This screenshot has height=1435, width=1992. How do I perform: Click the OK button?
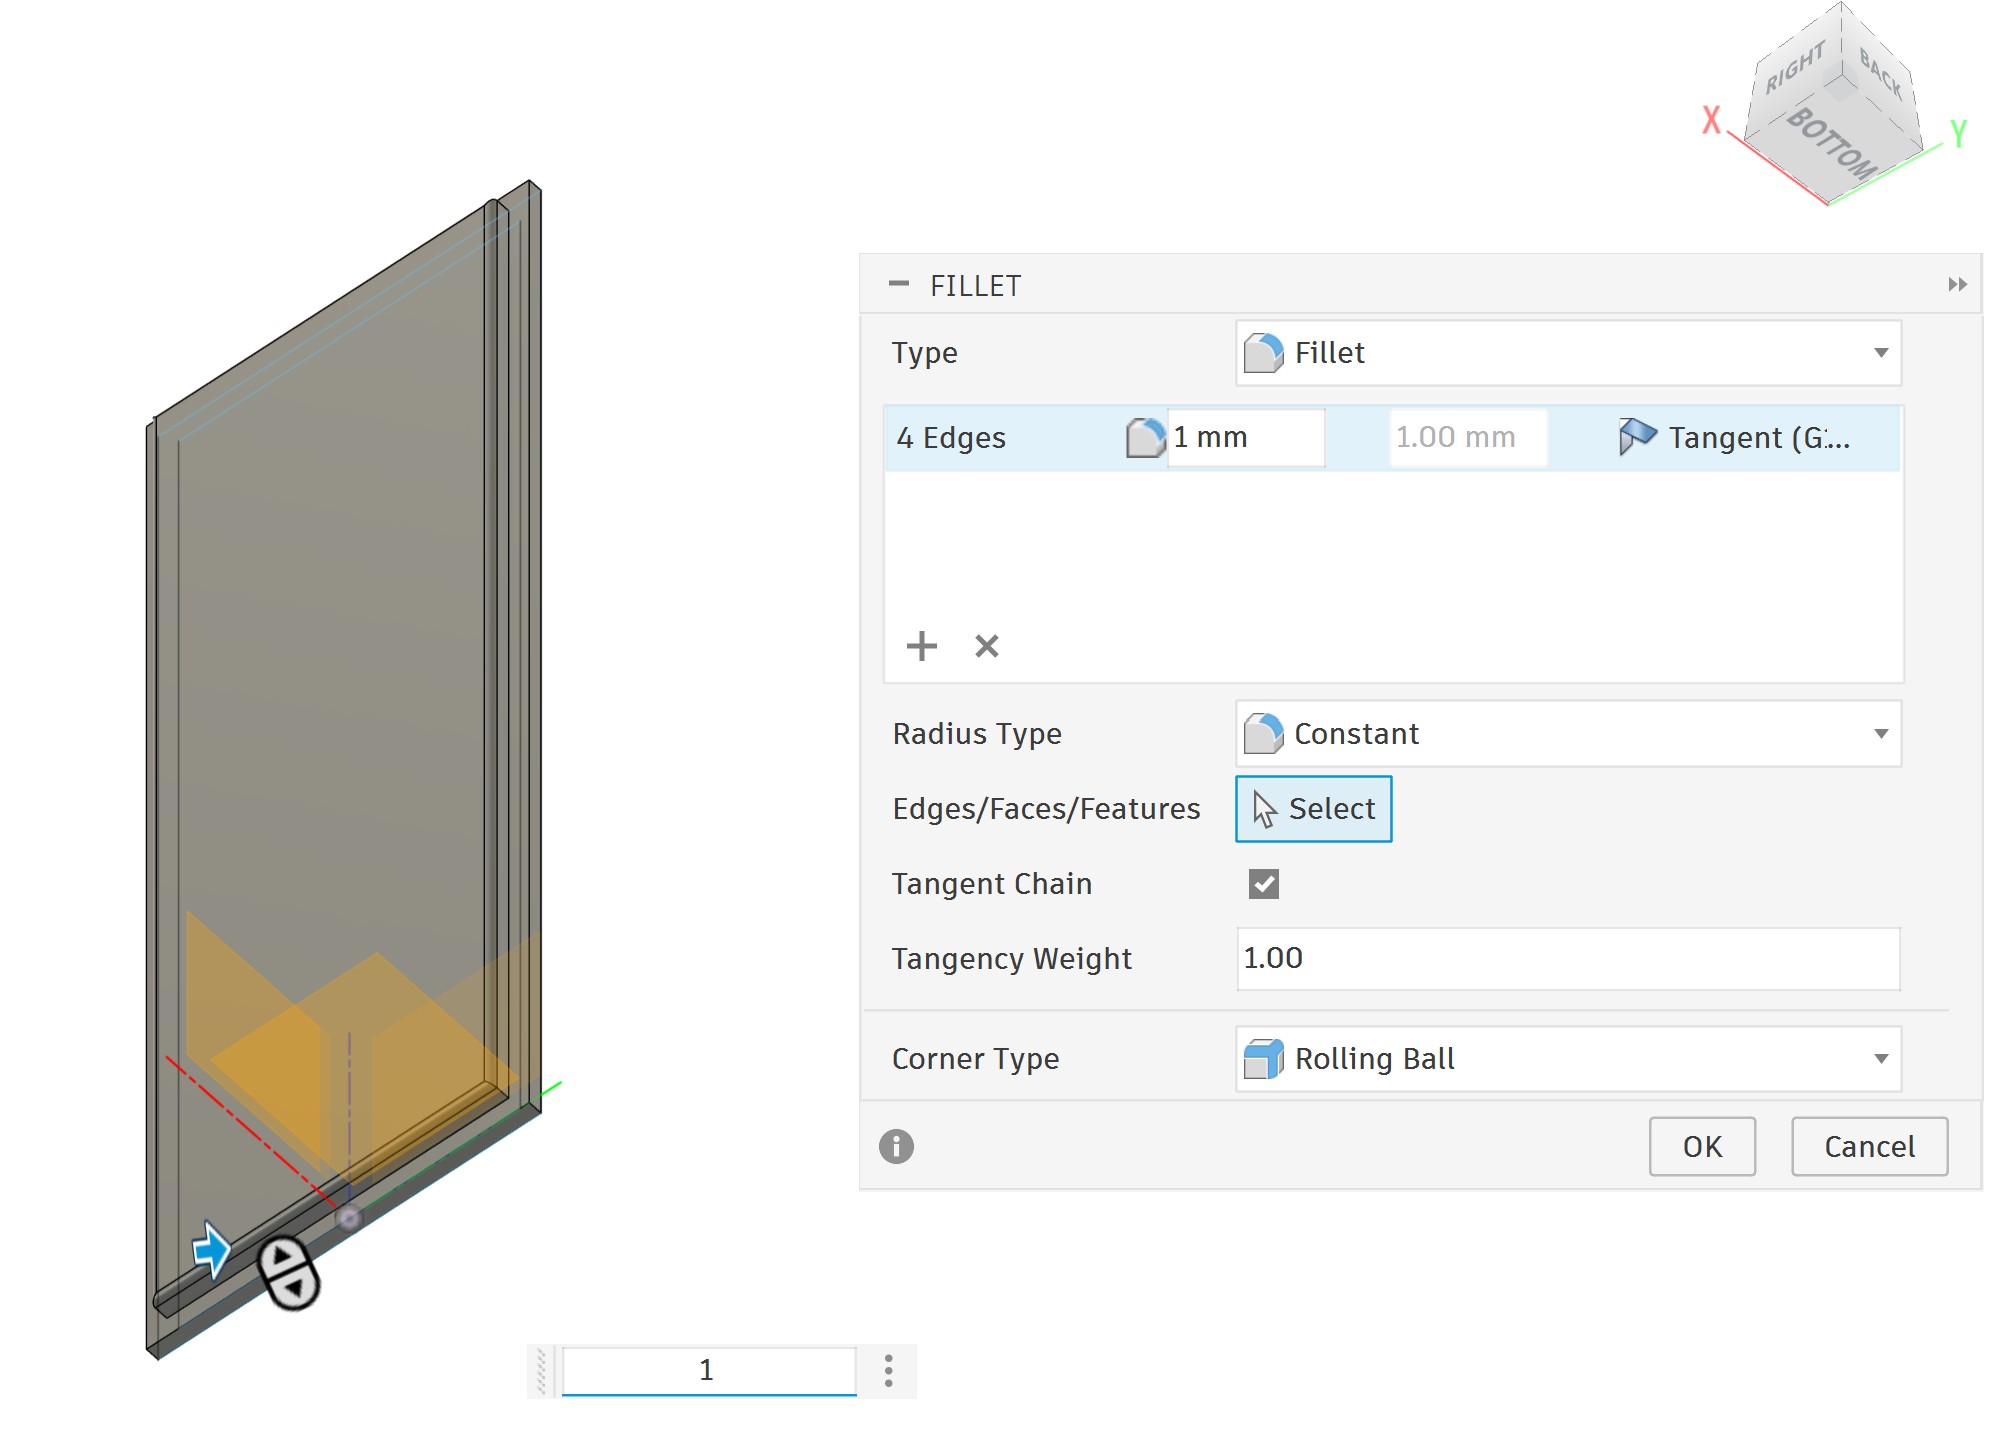coord(1701,1146)
